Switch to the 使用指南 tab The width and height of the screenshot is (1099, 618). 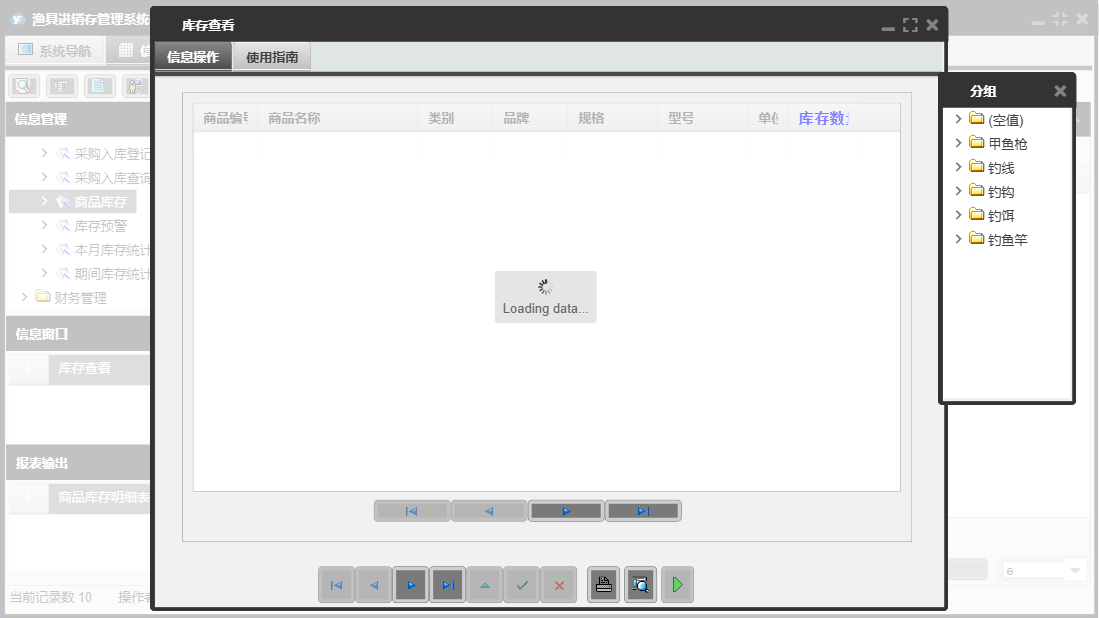point(271,57)
